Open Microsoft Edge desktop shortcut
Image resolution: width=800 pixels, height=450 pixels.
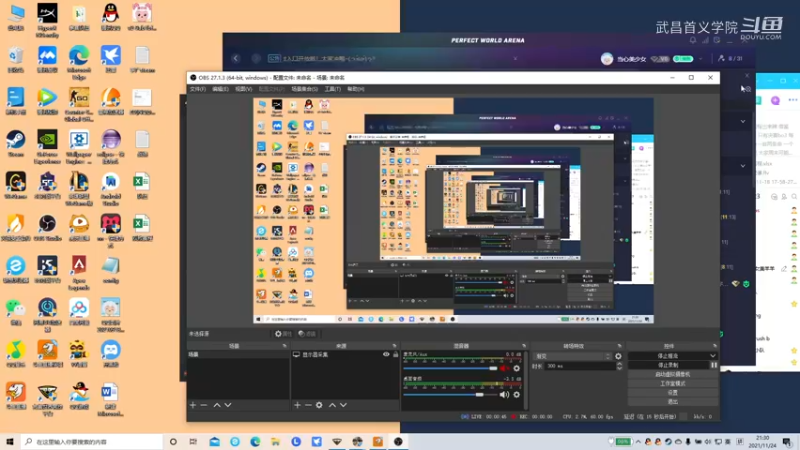click(x=79, y=62)
